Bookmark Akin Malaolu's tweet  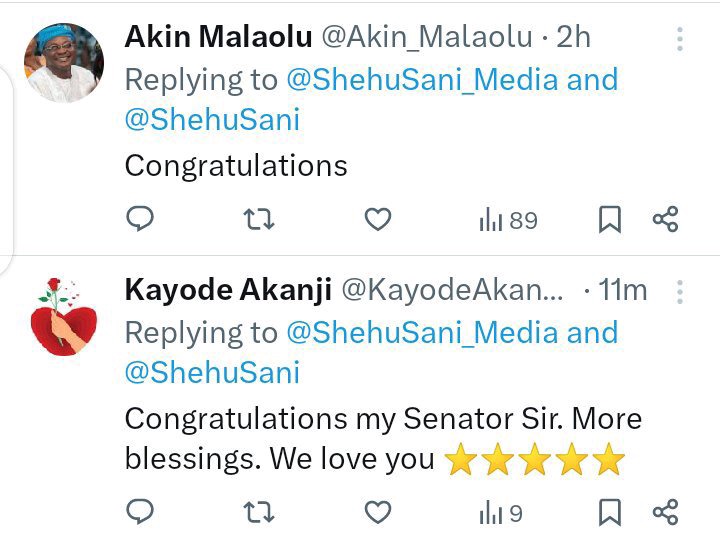[x=610, y=219]
